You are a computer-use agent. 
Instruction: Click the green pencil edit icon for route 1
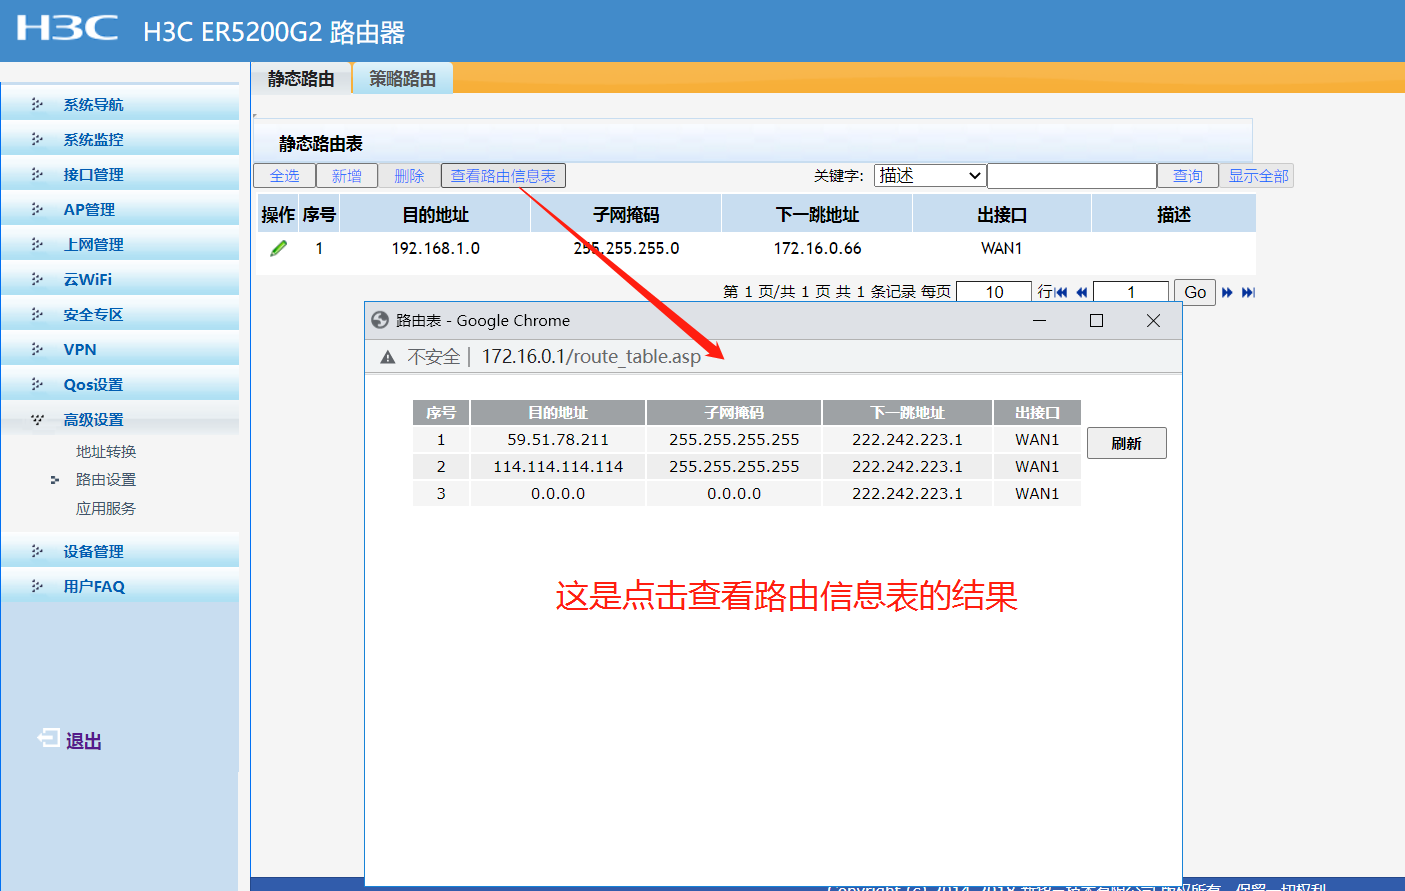[279, 248]
